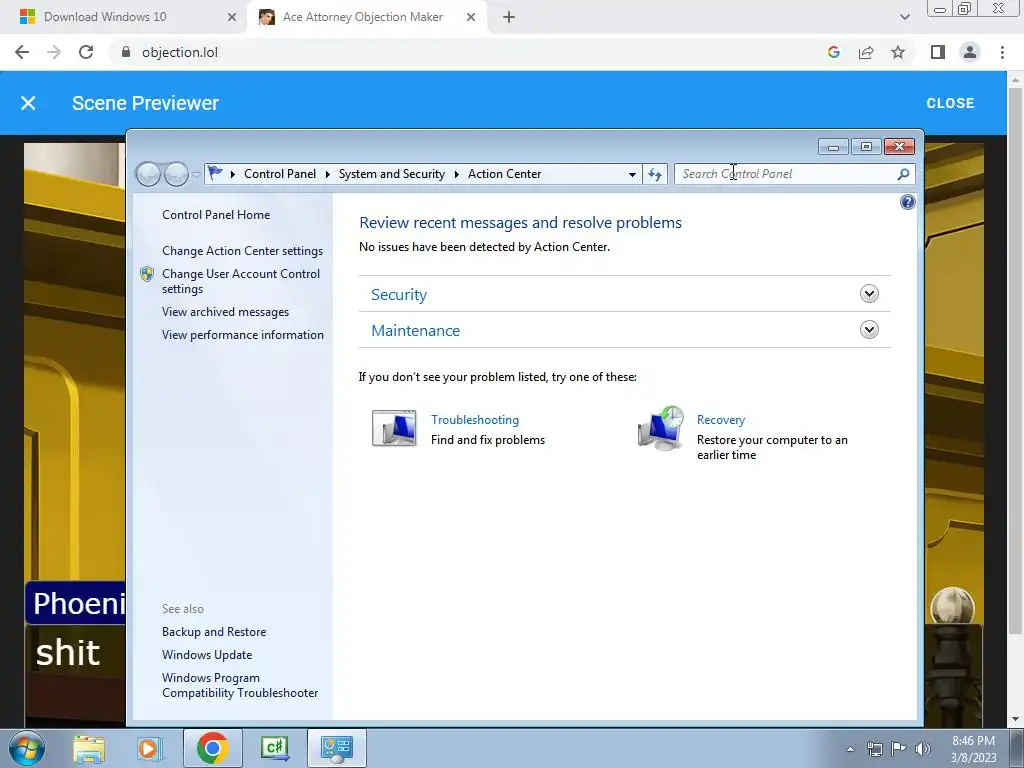Open the Recovery computer clock icon
Viewport: 1024px width, 768px height.
pyautogui.click(x=661, y=428)
